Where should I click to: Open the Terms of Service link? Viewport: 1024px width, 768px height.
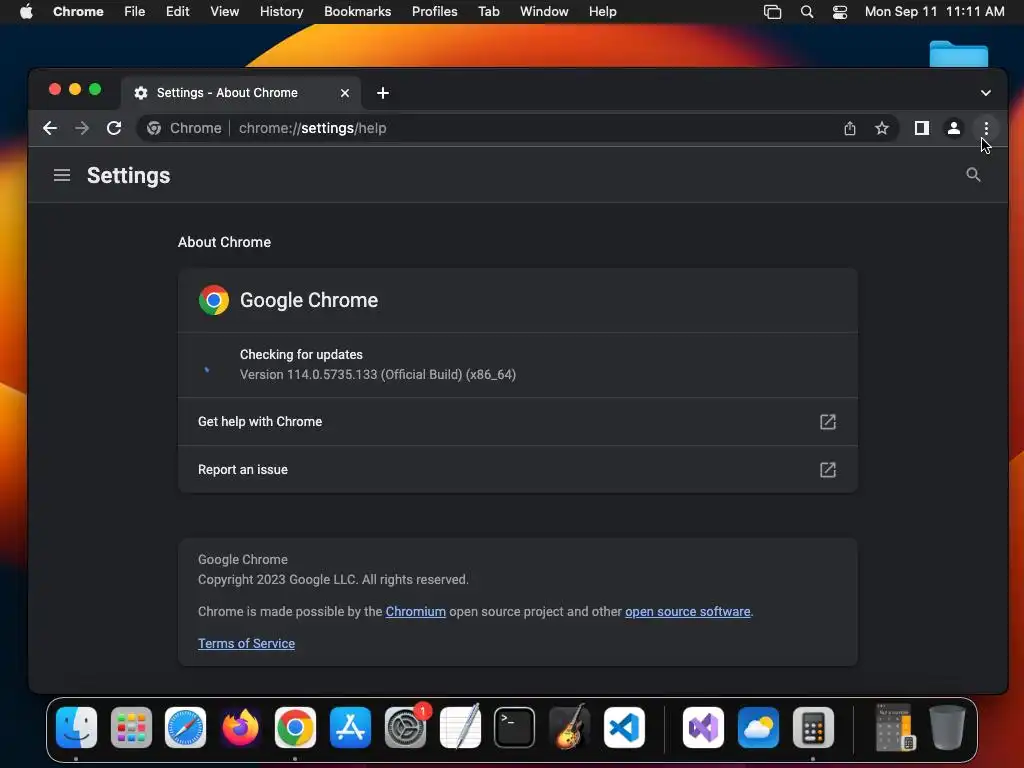point(246,643)
